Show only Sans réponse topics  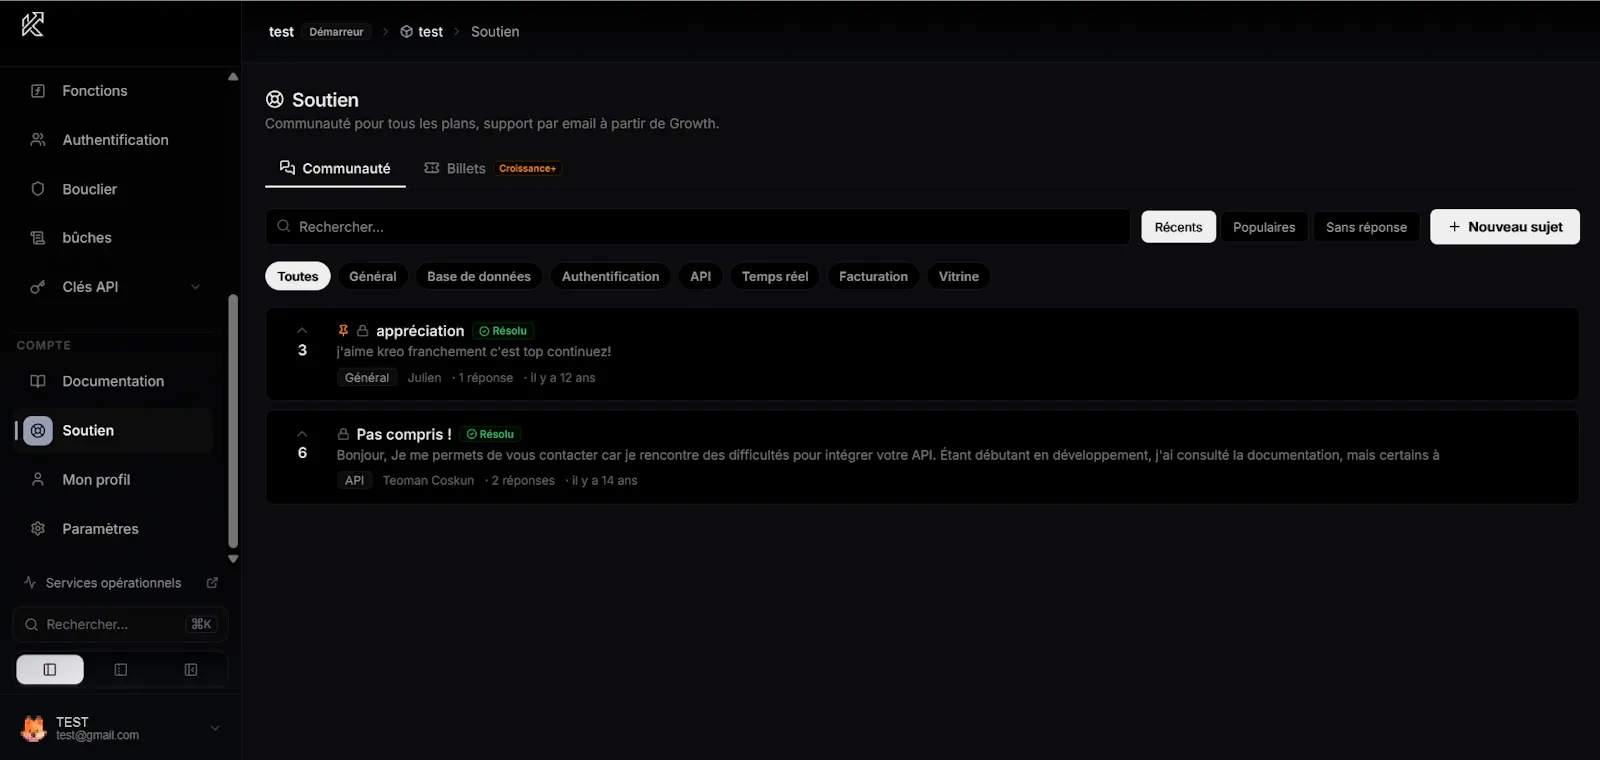(x=1366, y=227)
